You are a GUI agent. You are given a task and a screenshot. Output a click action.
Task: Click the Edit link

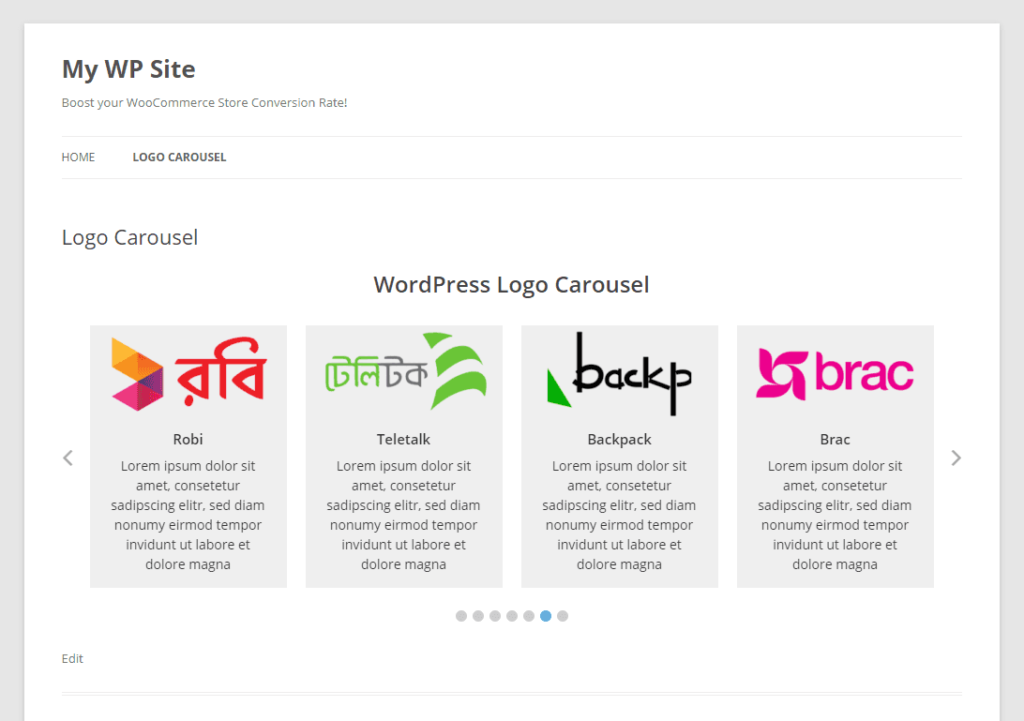point(72,658)
